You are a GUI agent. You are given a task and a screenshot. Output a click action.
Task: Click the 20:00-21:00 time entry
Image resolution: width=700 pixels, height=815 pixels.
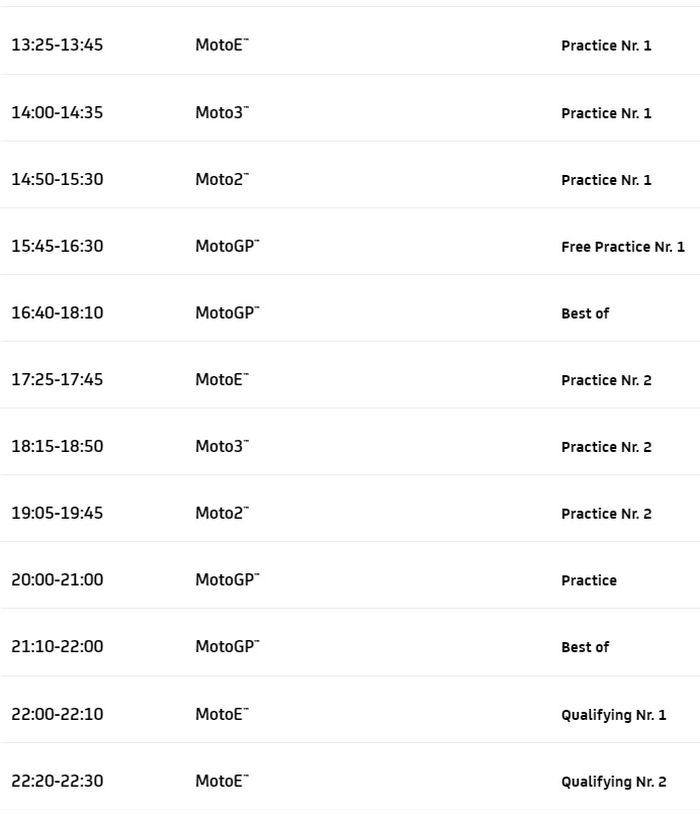(x=57, y=580)
